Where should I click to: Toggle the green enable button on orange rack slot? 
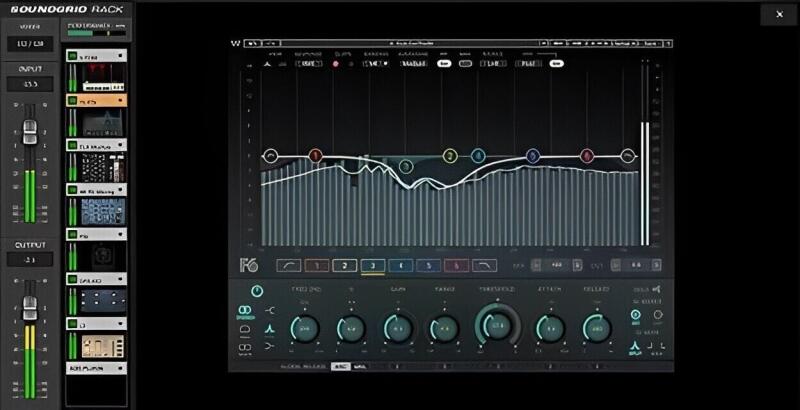pos(72,101)
